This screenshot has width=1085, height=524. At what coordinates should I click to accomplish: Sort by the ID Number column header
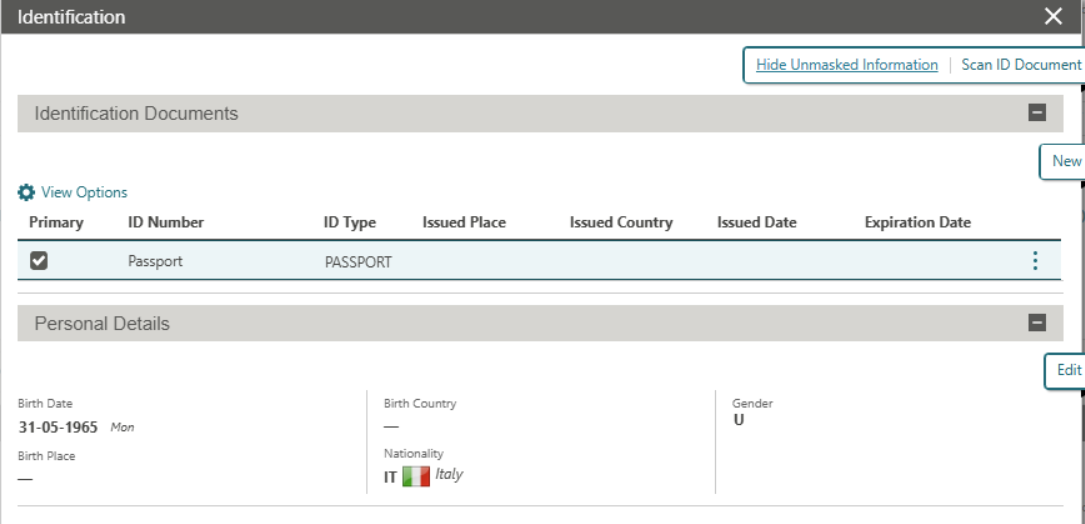[x=165, y=222]
